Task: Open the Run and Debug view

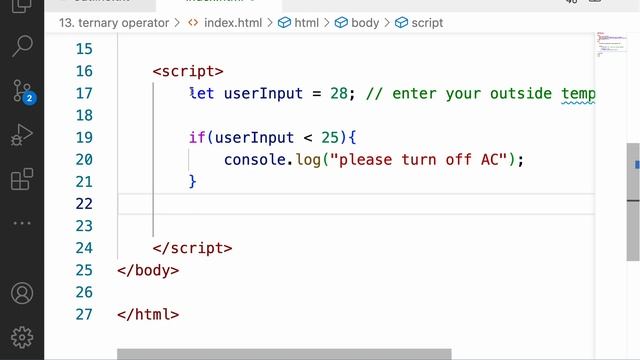Action: click(x=22, y=135)
